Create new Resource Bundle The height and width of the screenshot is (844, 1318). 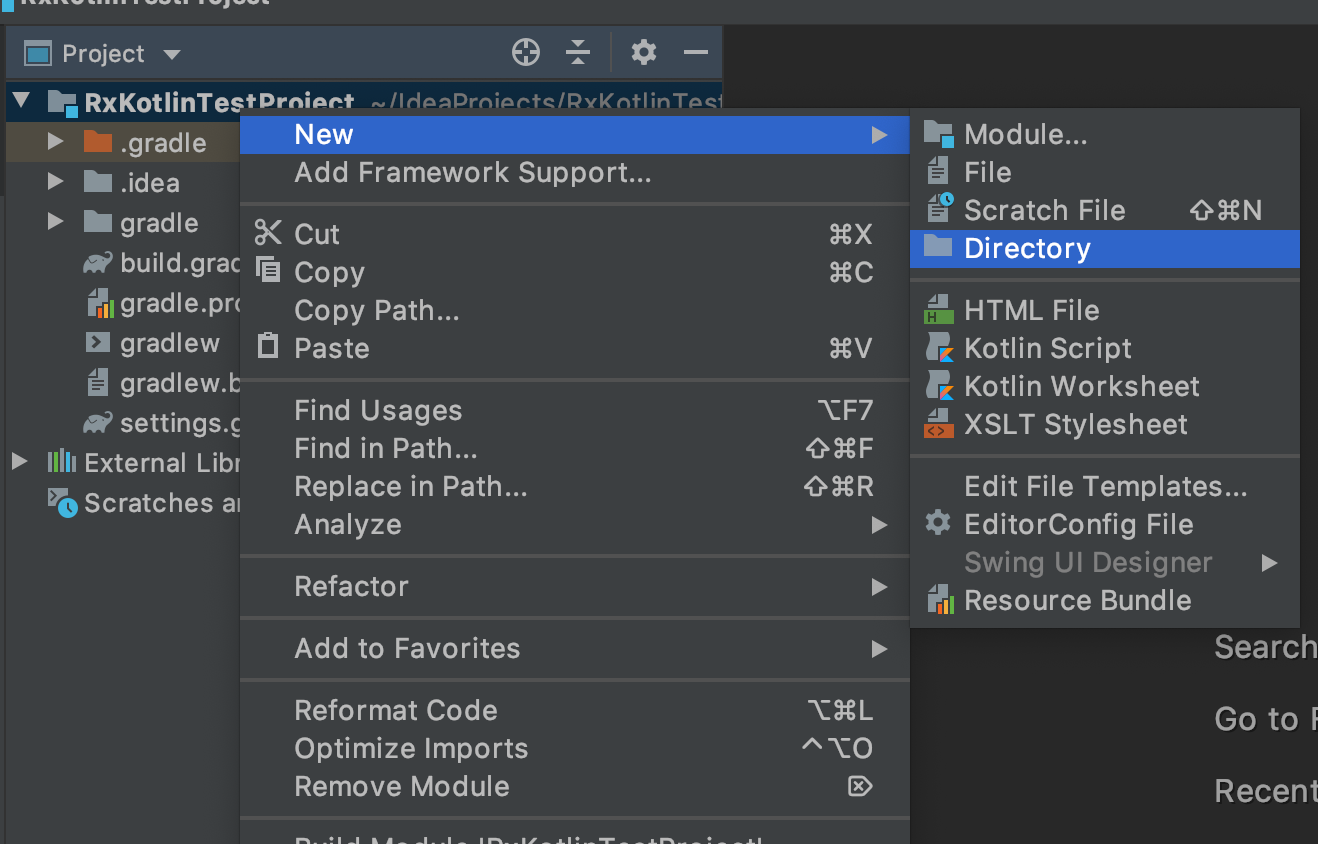point(1105,600)
